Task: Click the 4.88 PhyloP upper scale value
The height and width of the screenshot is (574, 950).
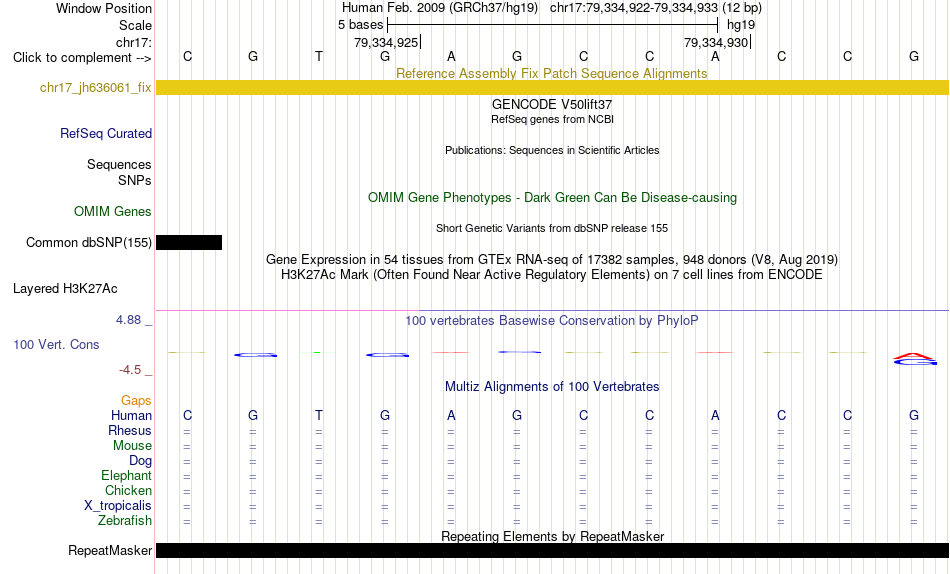Action: click(128, 320)
